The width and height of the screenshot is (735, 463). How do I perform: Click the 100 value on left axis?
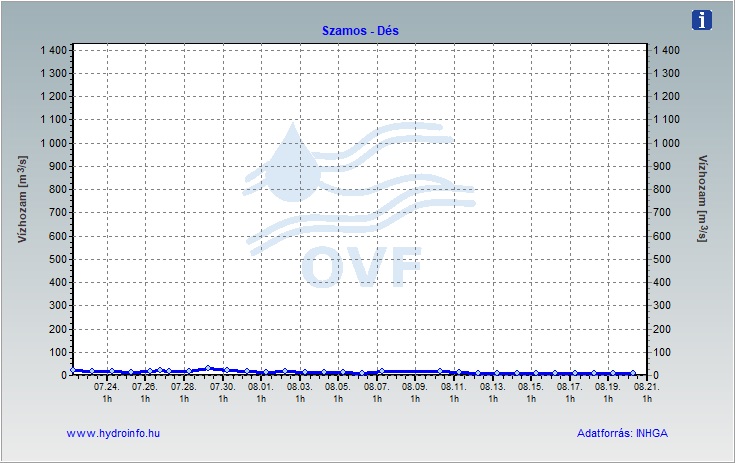[x=58, y=352]
